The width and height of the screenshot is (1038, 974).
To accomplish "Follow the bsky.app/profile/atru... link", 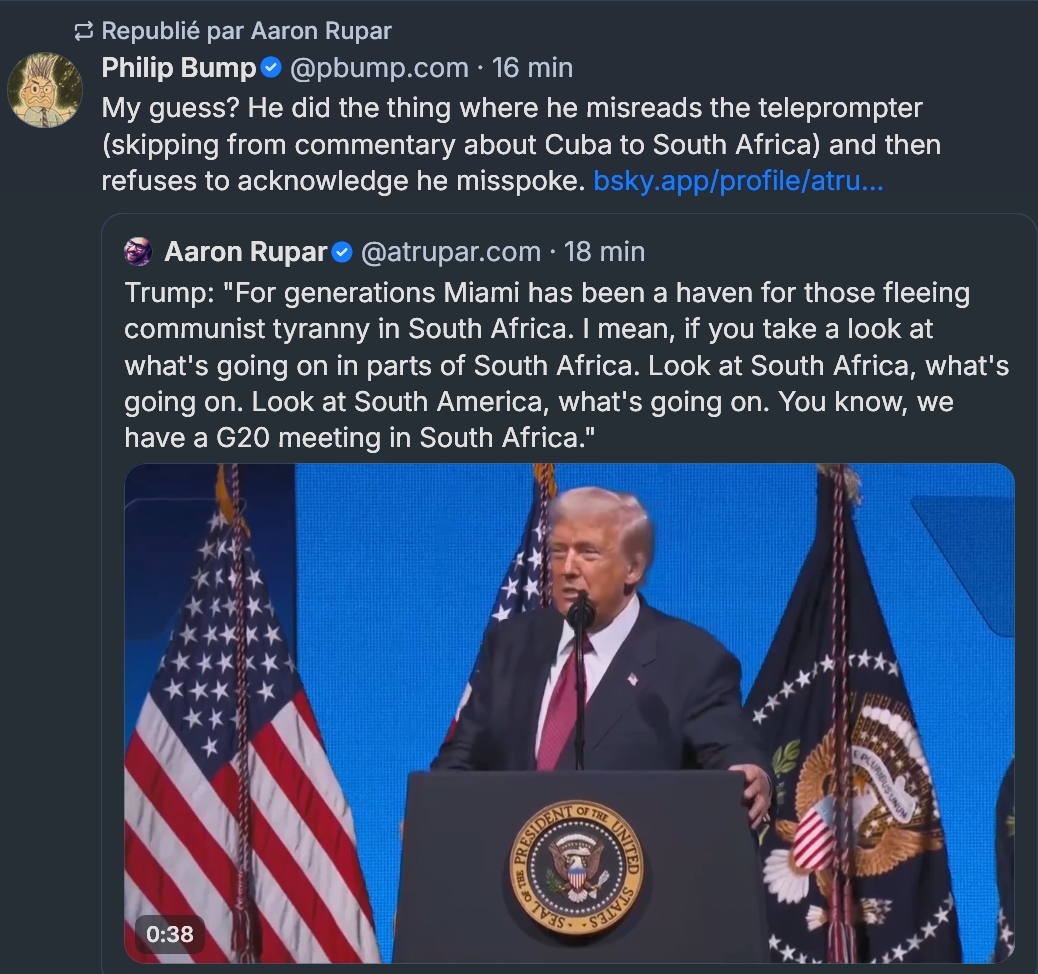I will point(738,181).
